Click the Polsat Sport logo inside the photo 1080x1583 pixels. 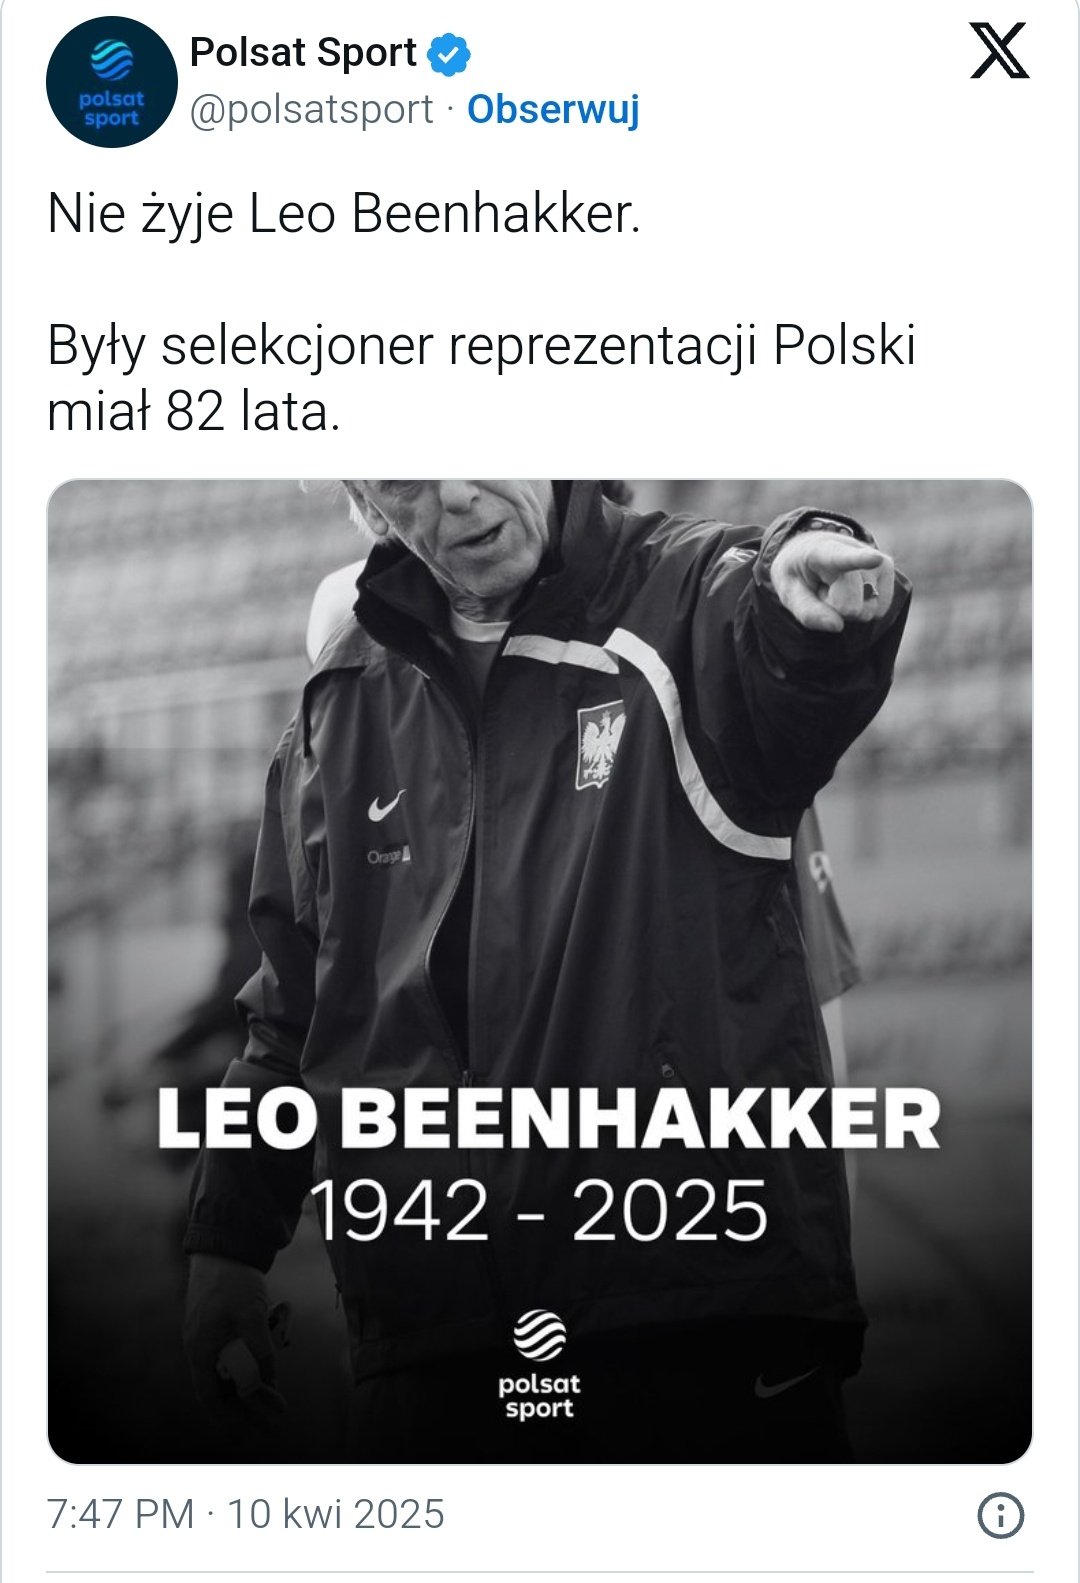pyautogui.click(x=539, y=1365)
